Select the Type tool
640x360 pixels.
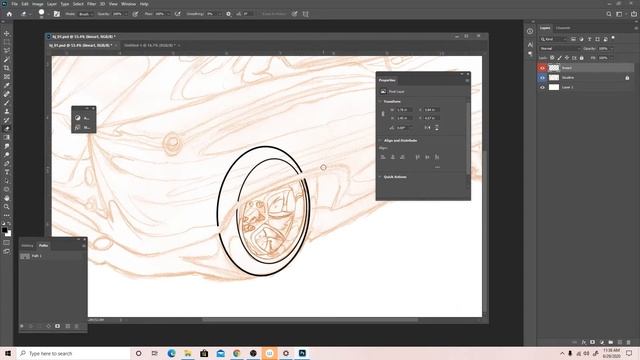[x=7, y=172]
